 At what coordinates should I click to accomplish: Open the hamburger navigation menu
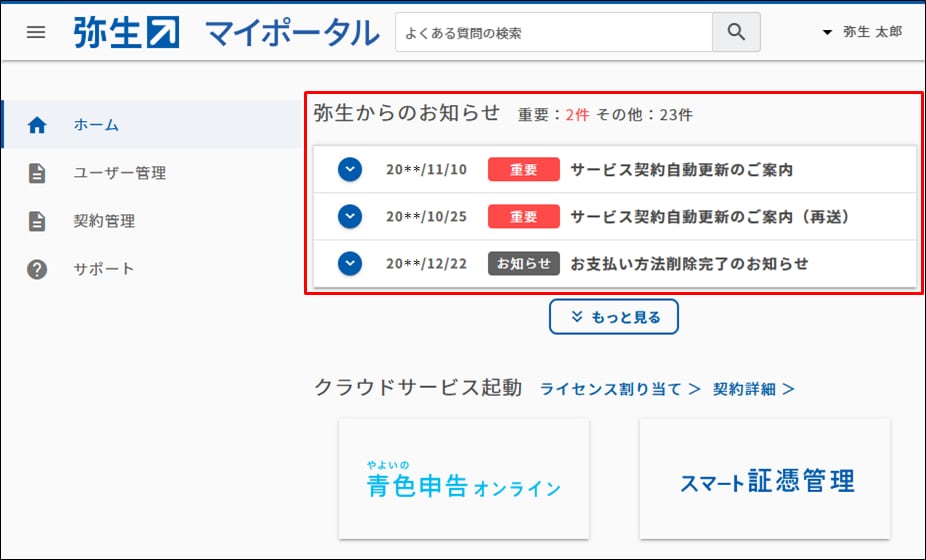click(x=36, y=32)
